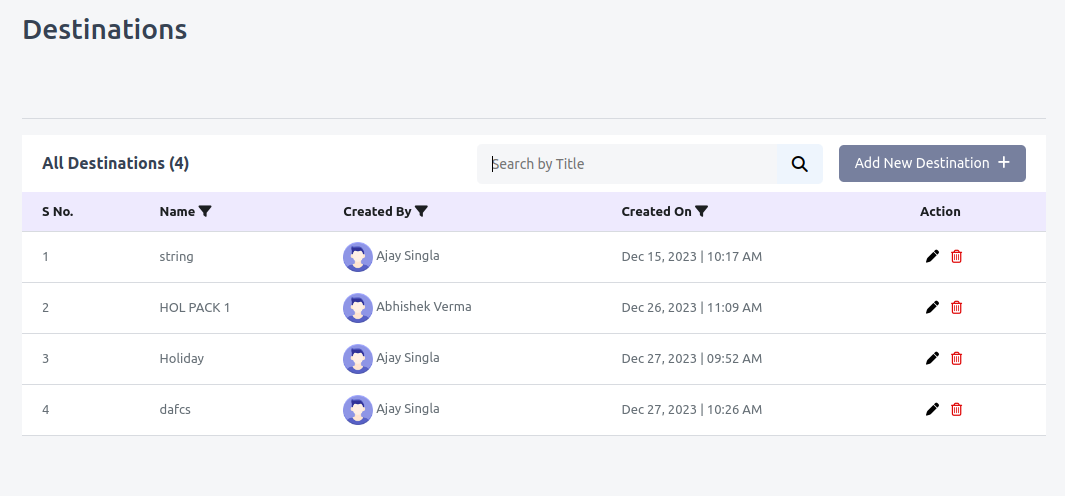The width and height of the screenshot is (1065, 496).
Task: Edit the dafcs destination entry
Action: pos(933,409)
